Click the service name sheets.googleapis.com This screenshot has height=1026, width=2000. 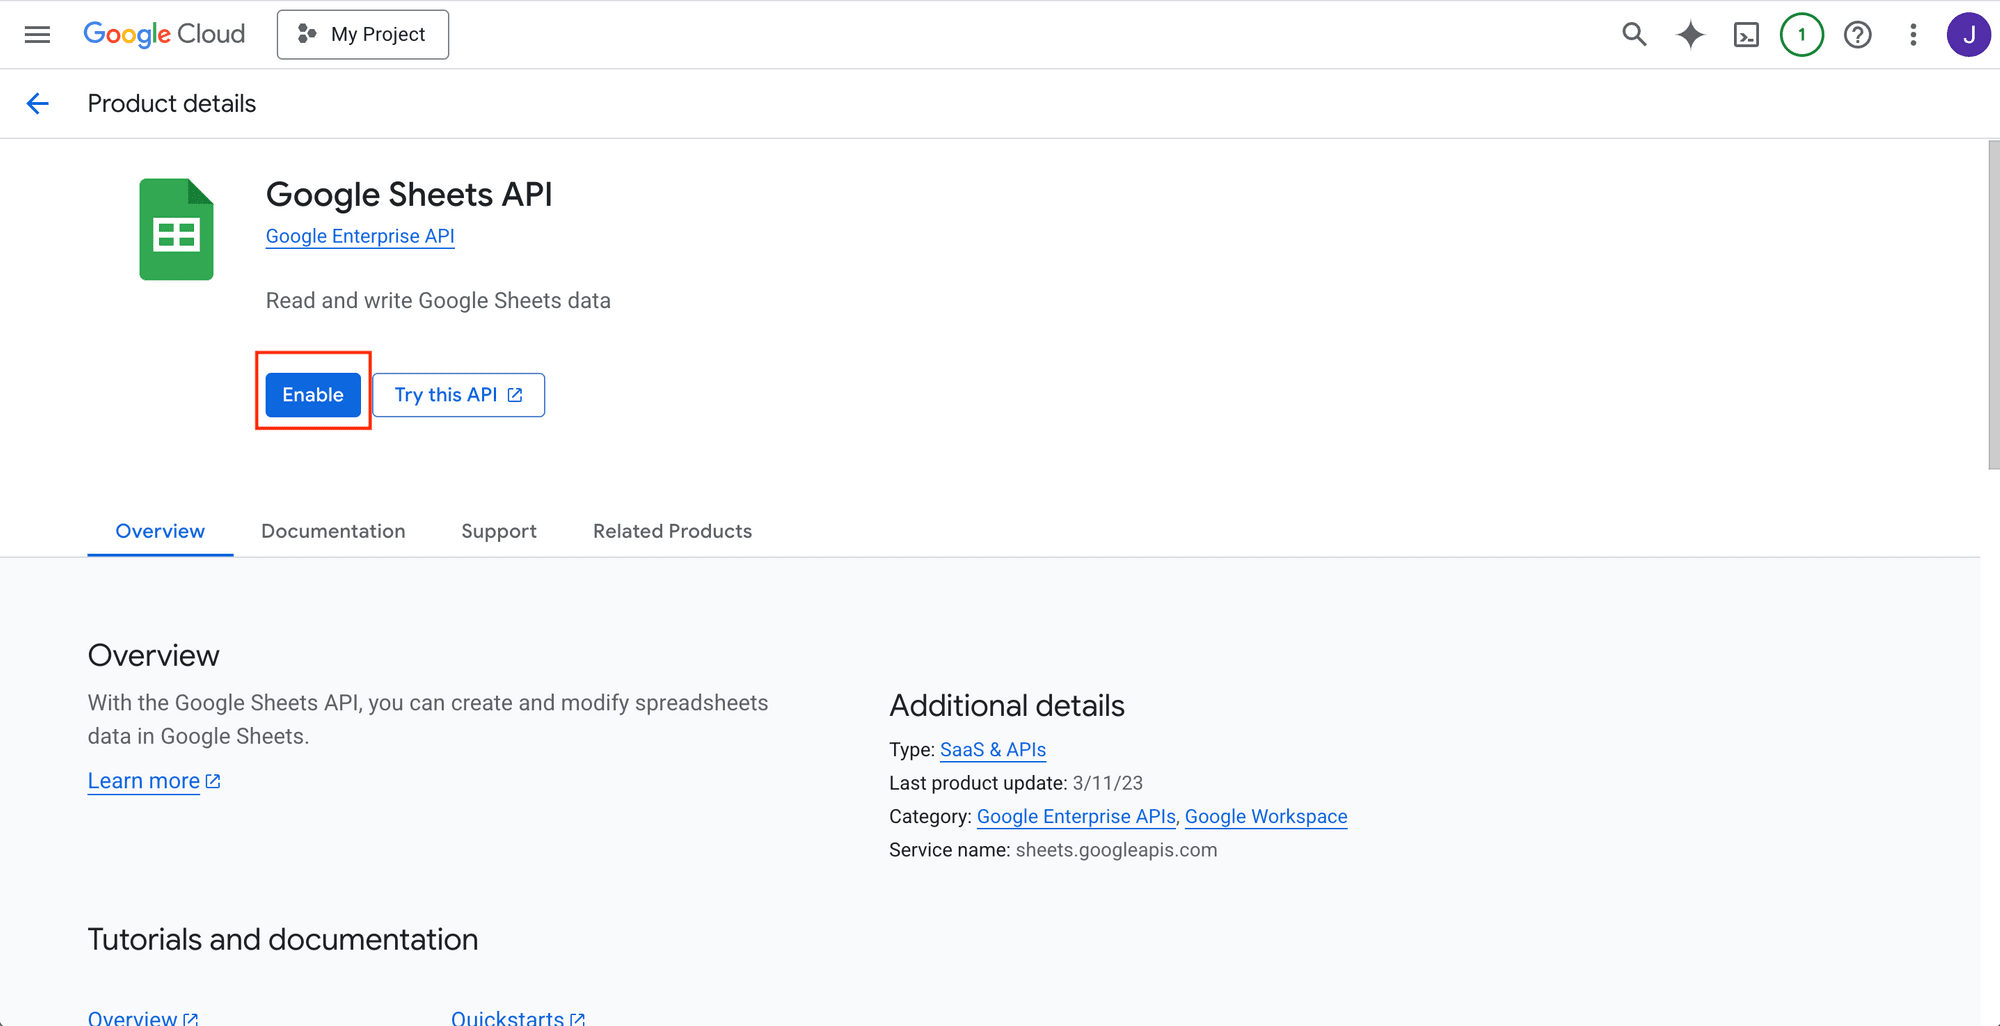coord(1116,850)
